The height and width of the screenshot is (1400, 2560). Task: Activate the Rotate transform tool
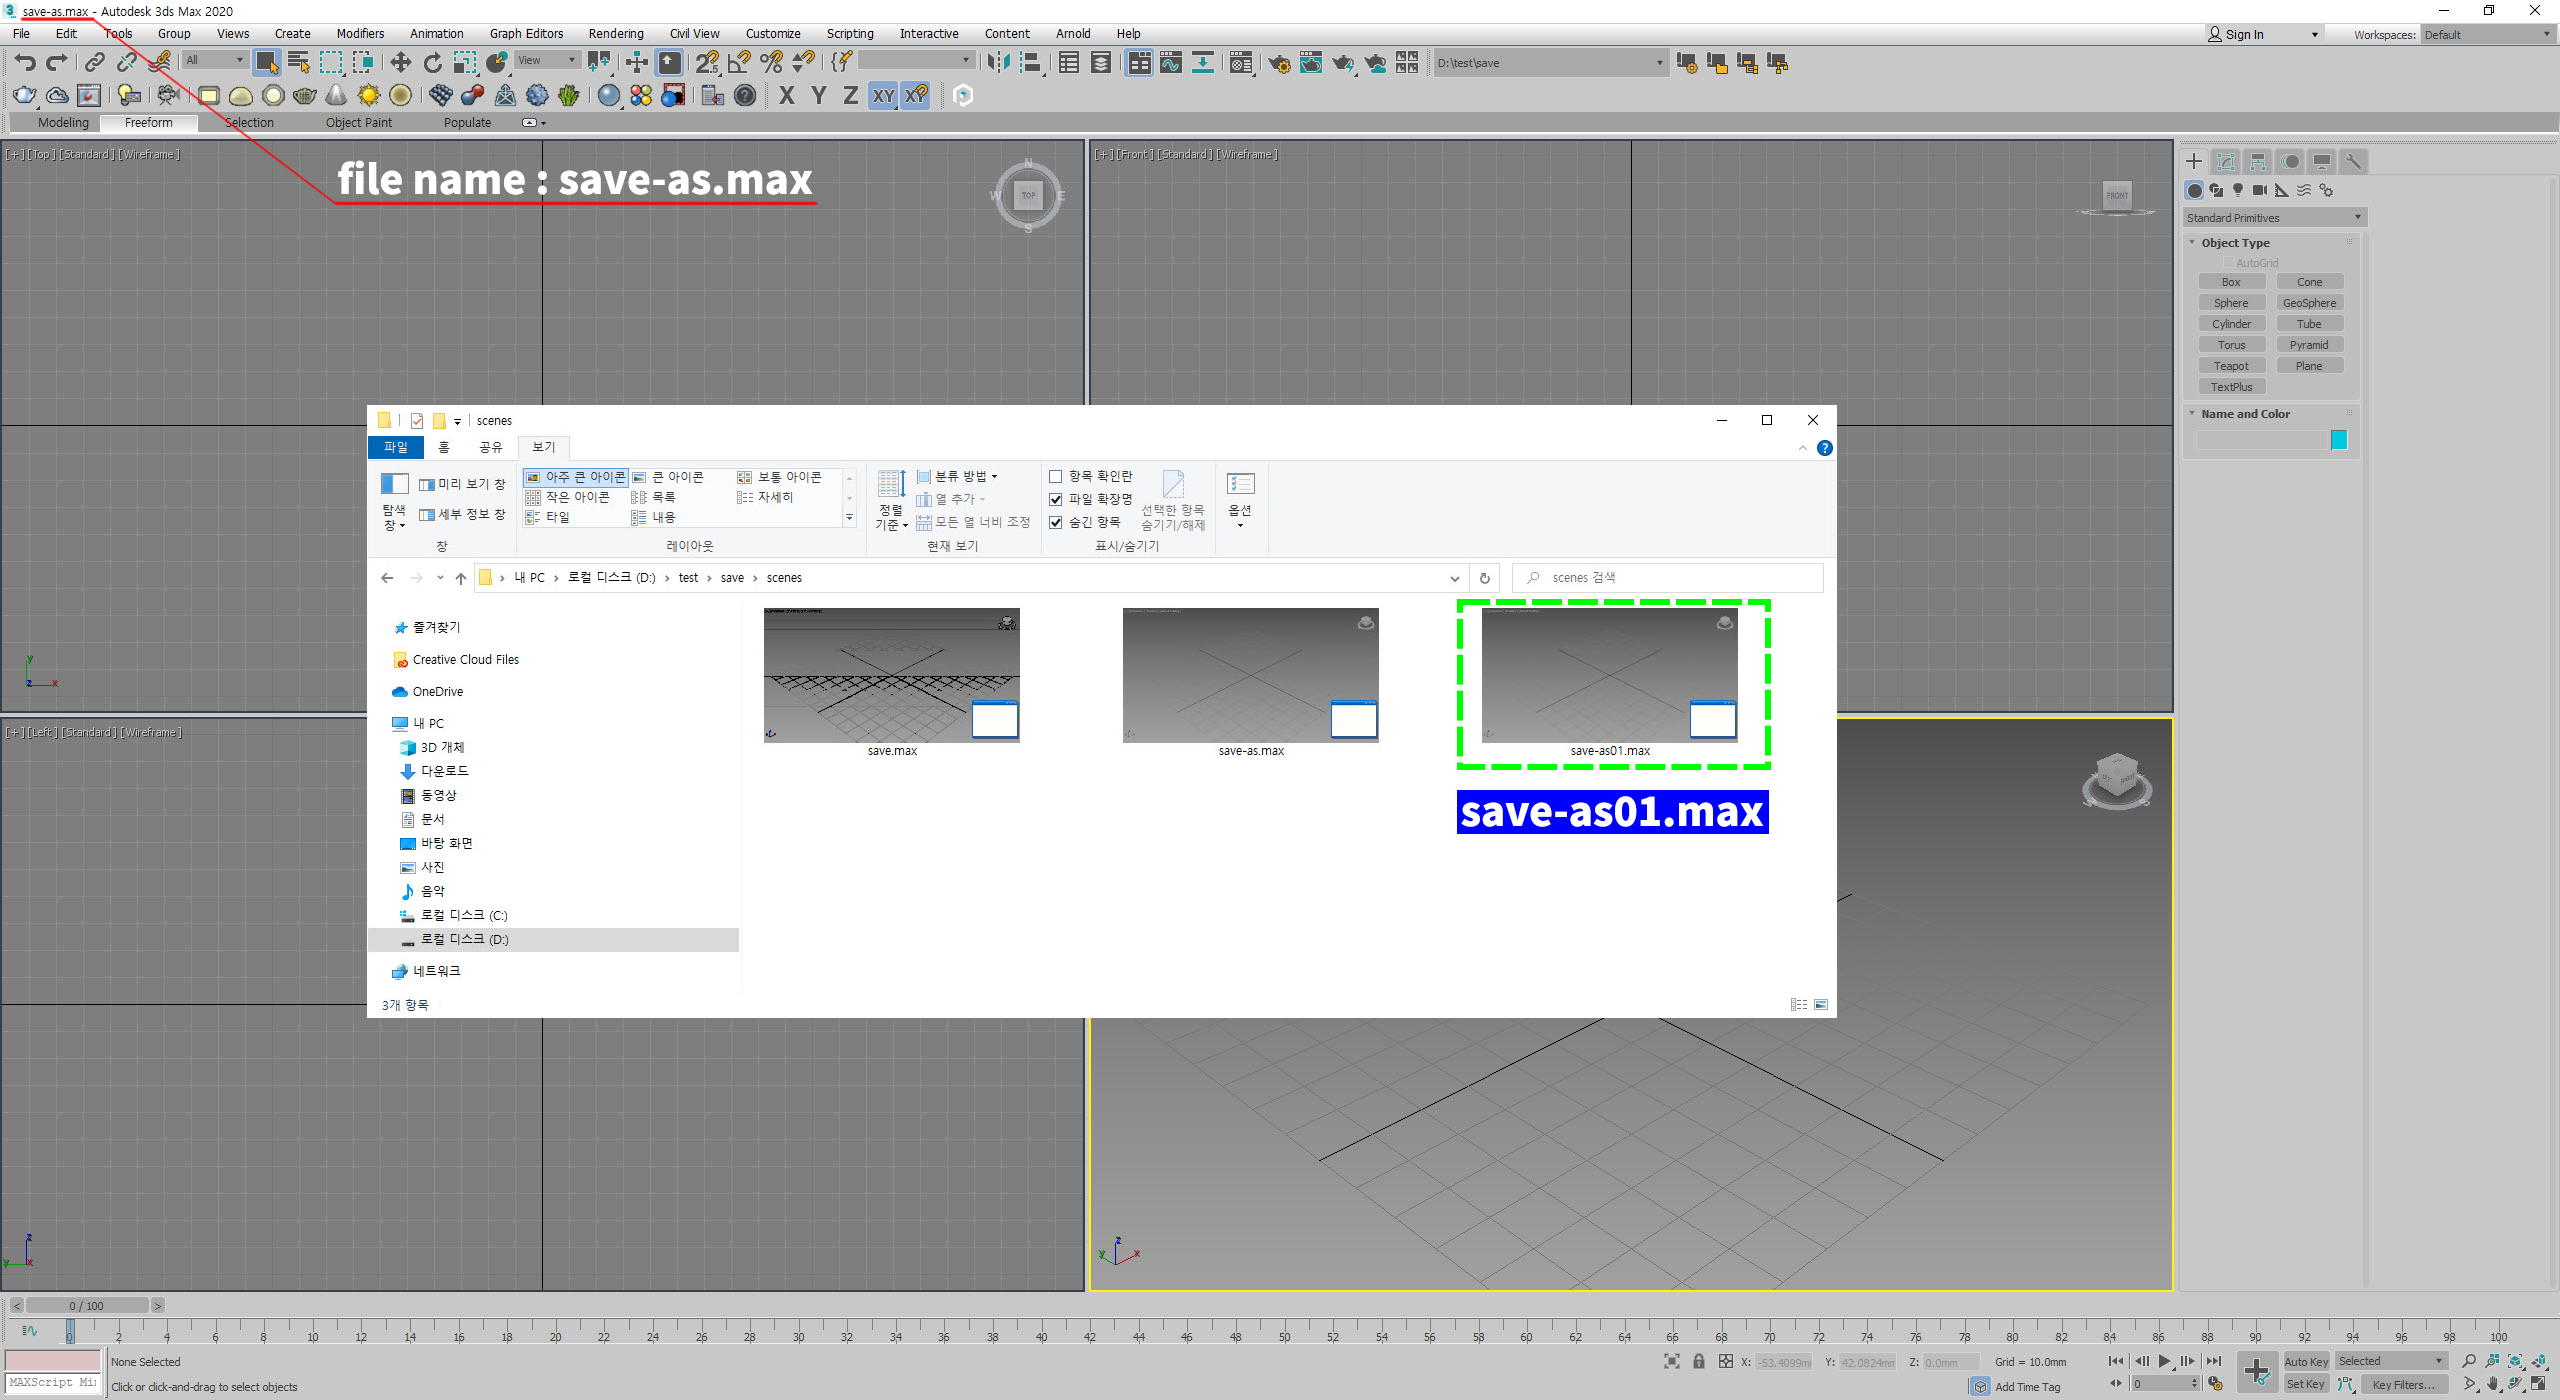coord(432,63)
